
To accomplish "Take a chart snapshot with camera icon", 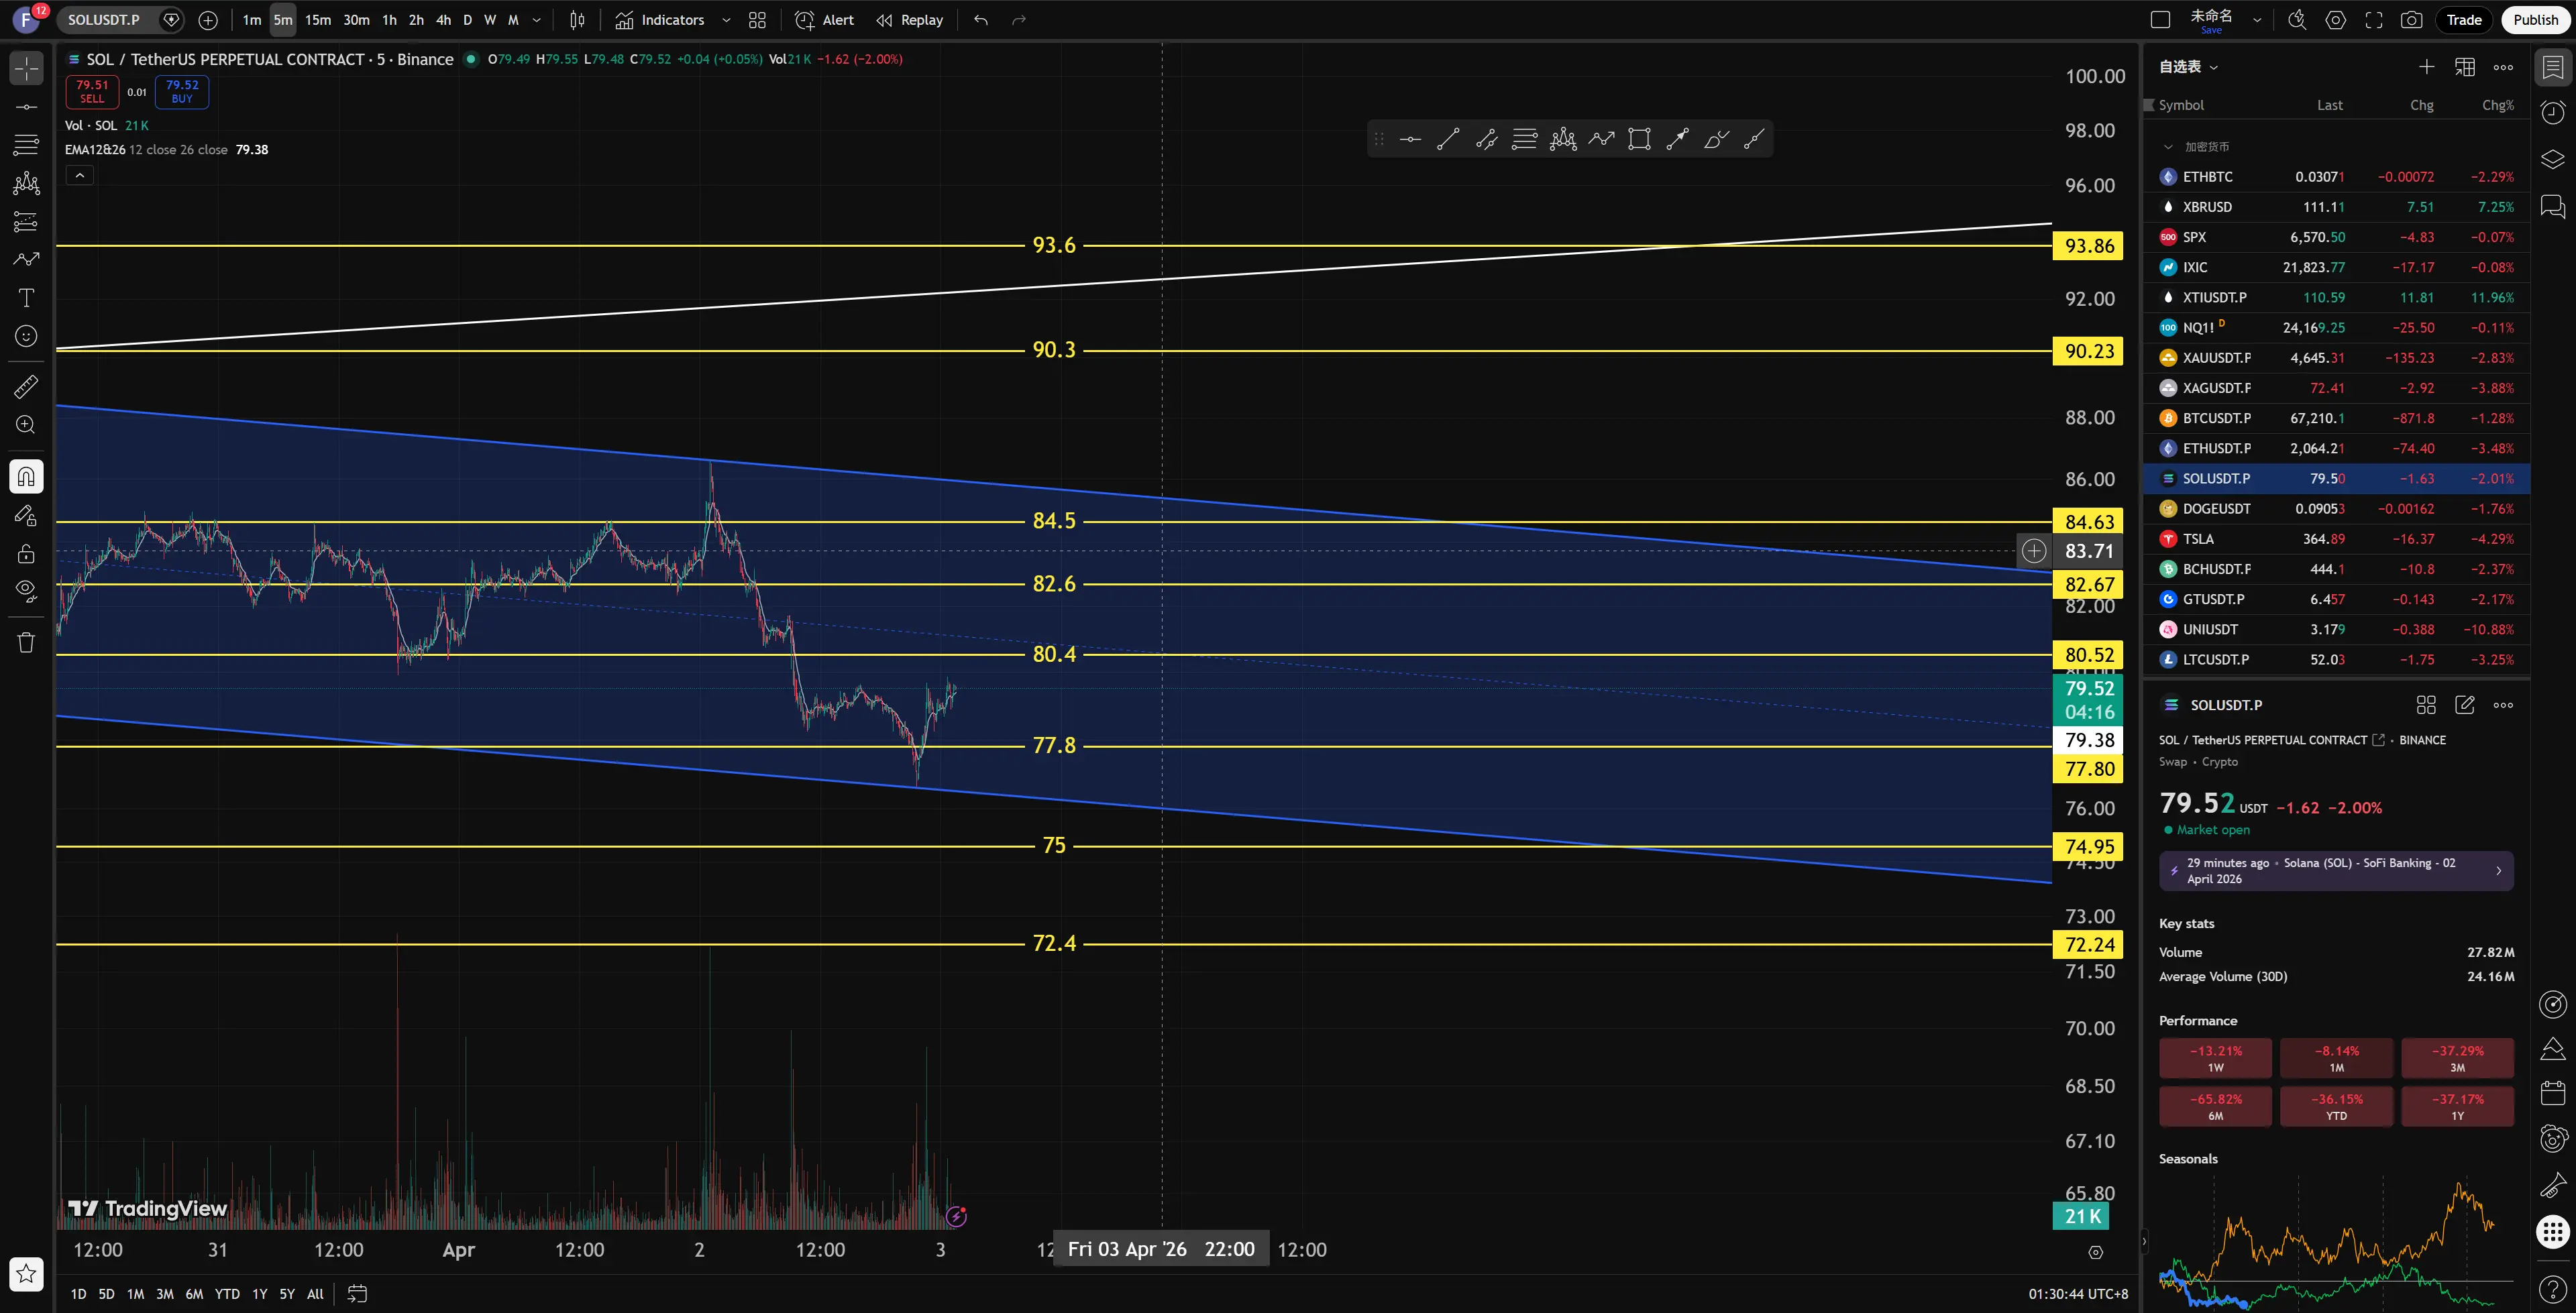I will (2411, 20).
